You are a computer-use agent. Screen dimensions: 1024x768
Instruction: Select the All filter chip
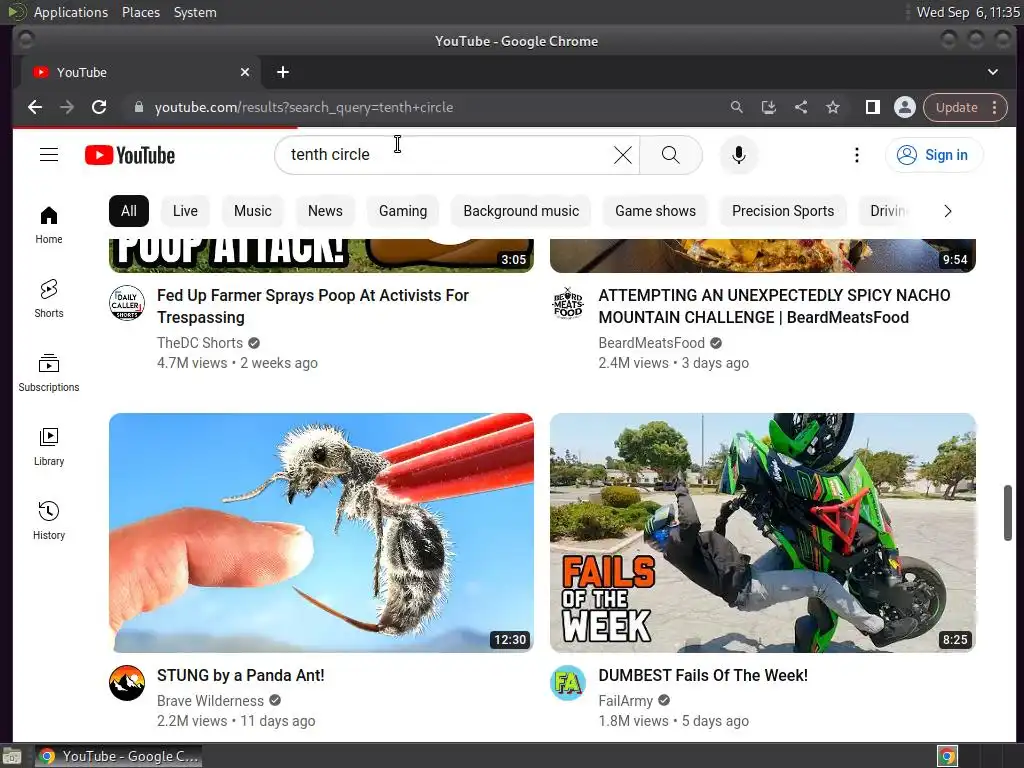129,211
